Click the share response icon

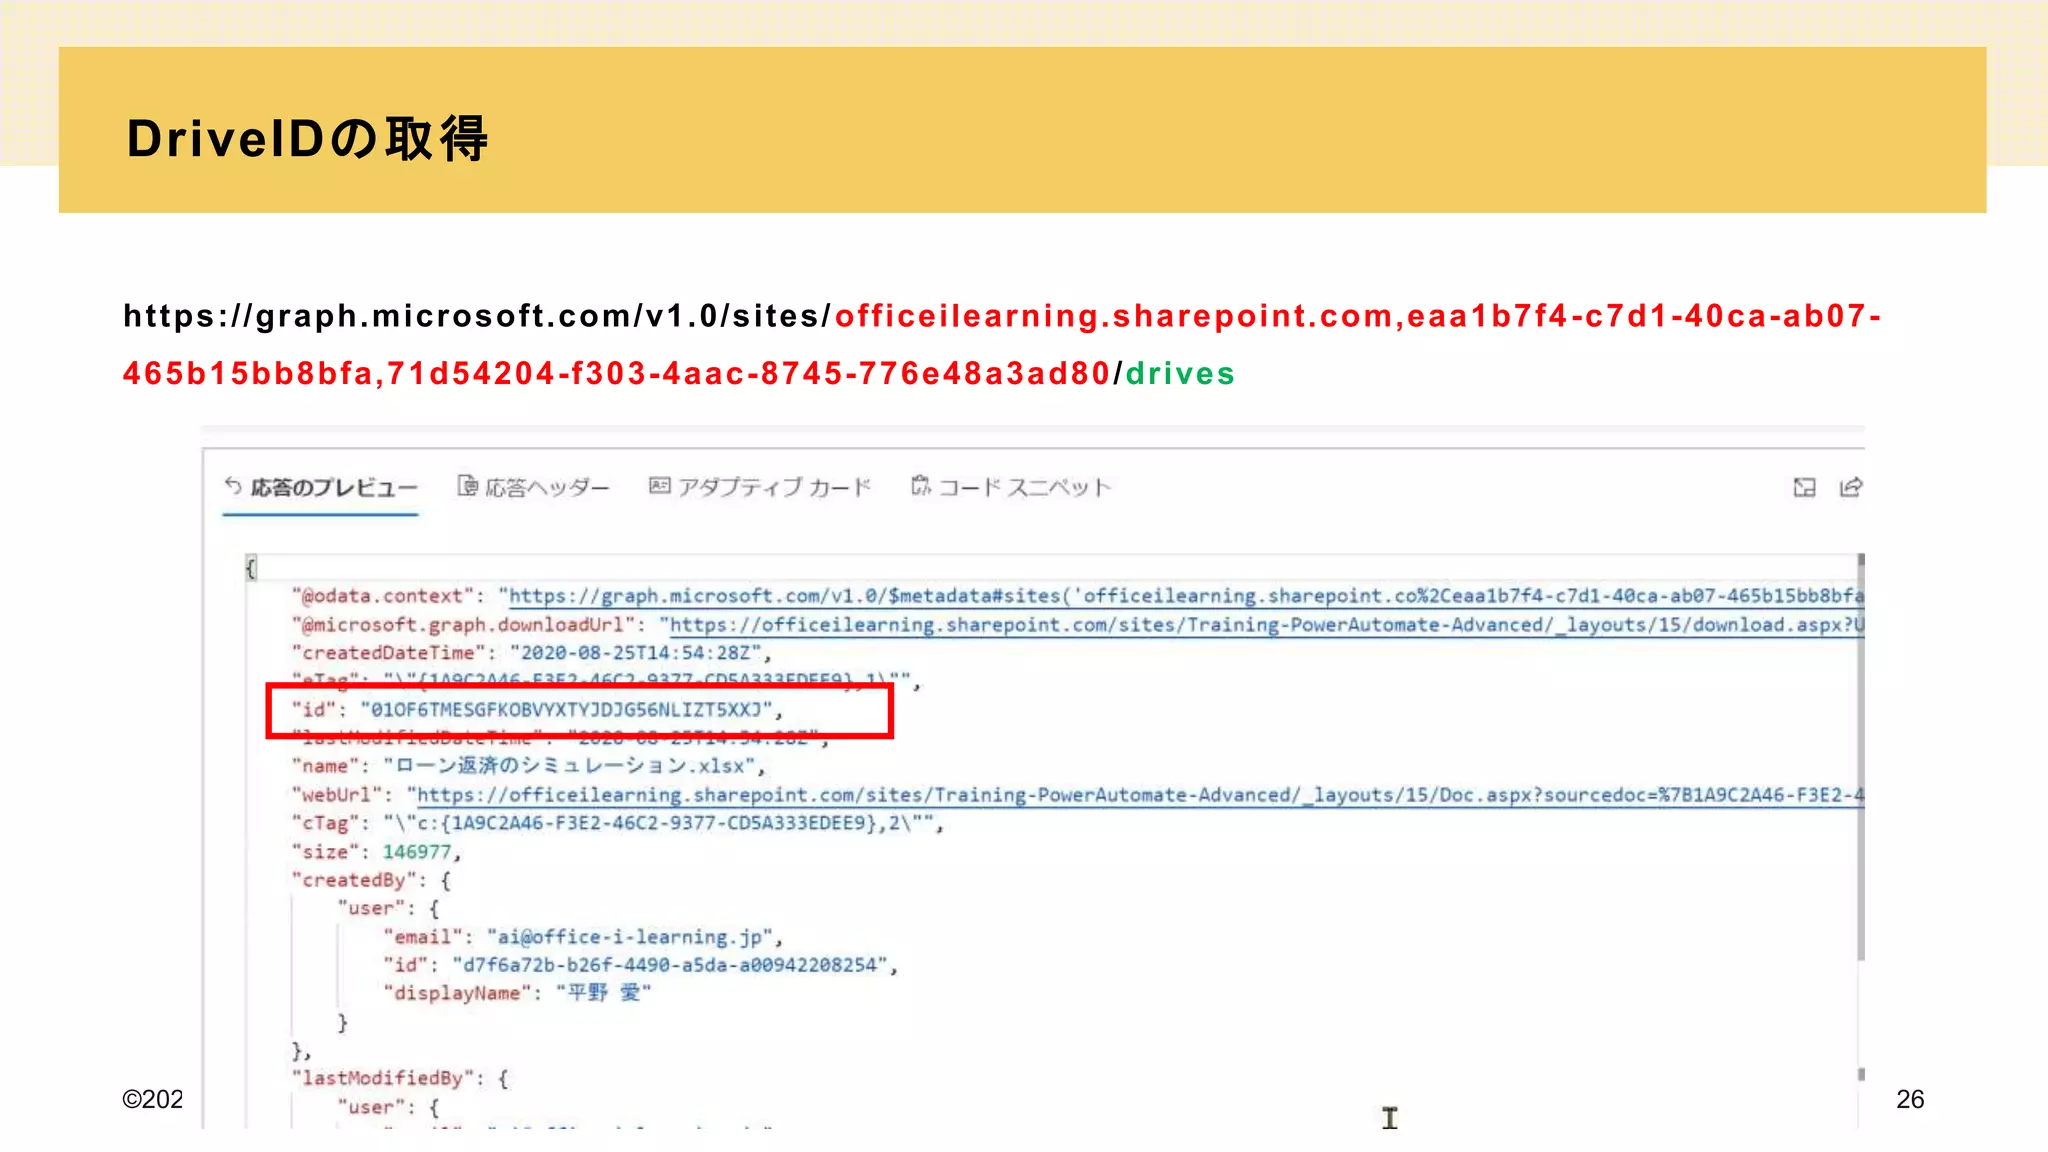(x=1851, y=487)
